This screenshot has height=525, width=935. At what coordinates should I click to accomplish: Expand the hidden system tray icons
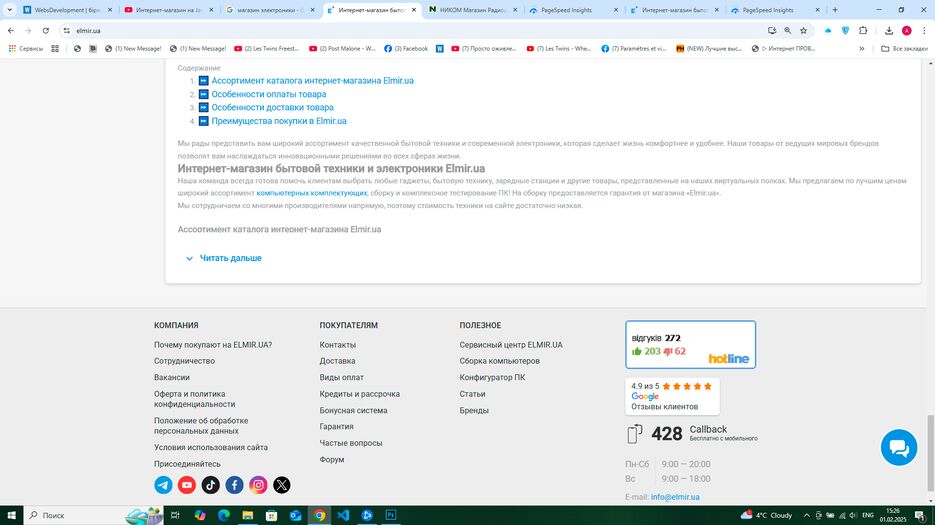tap(806, 515)
